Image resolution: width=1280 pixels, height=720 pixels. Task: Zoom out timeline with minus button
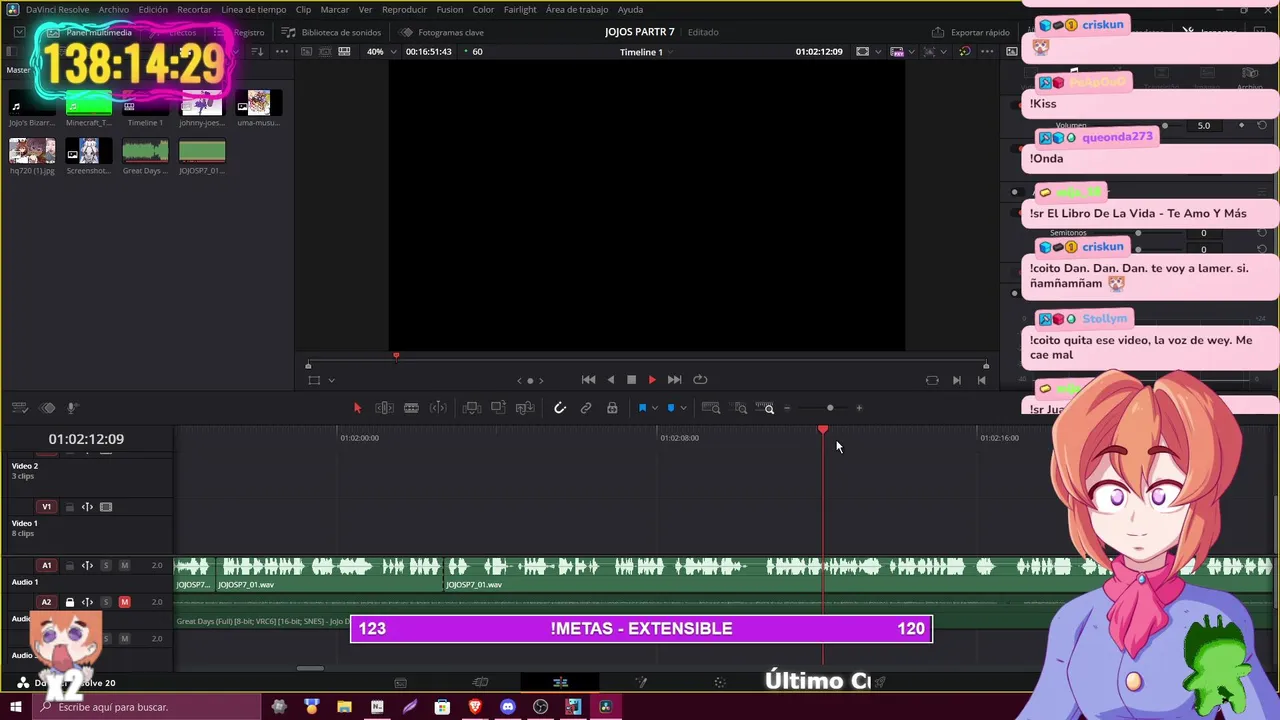[x=787, y=408]
